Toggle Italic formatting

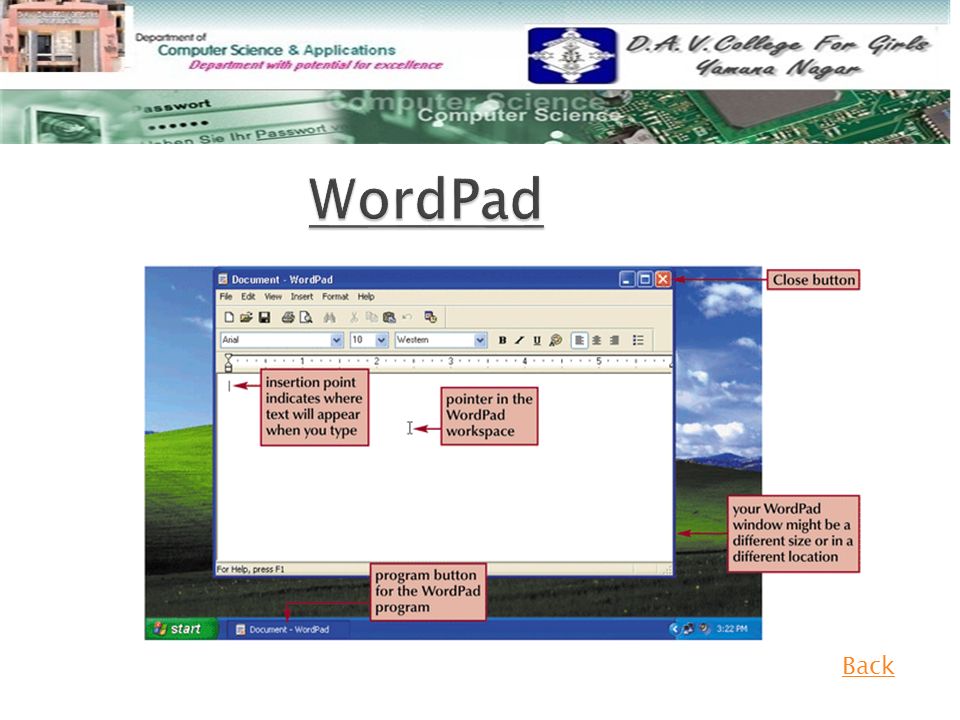519,340
